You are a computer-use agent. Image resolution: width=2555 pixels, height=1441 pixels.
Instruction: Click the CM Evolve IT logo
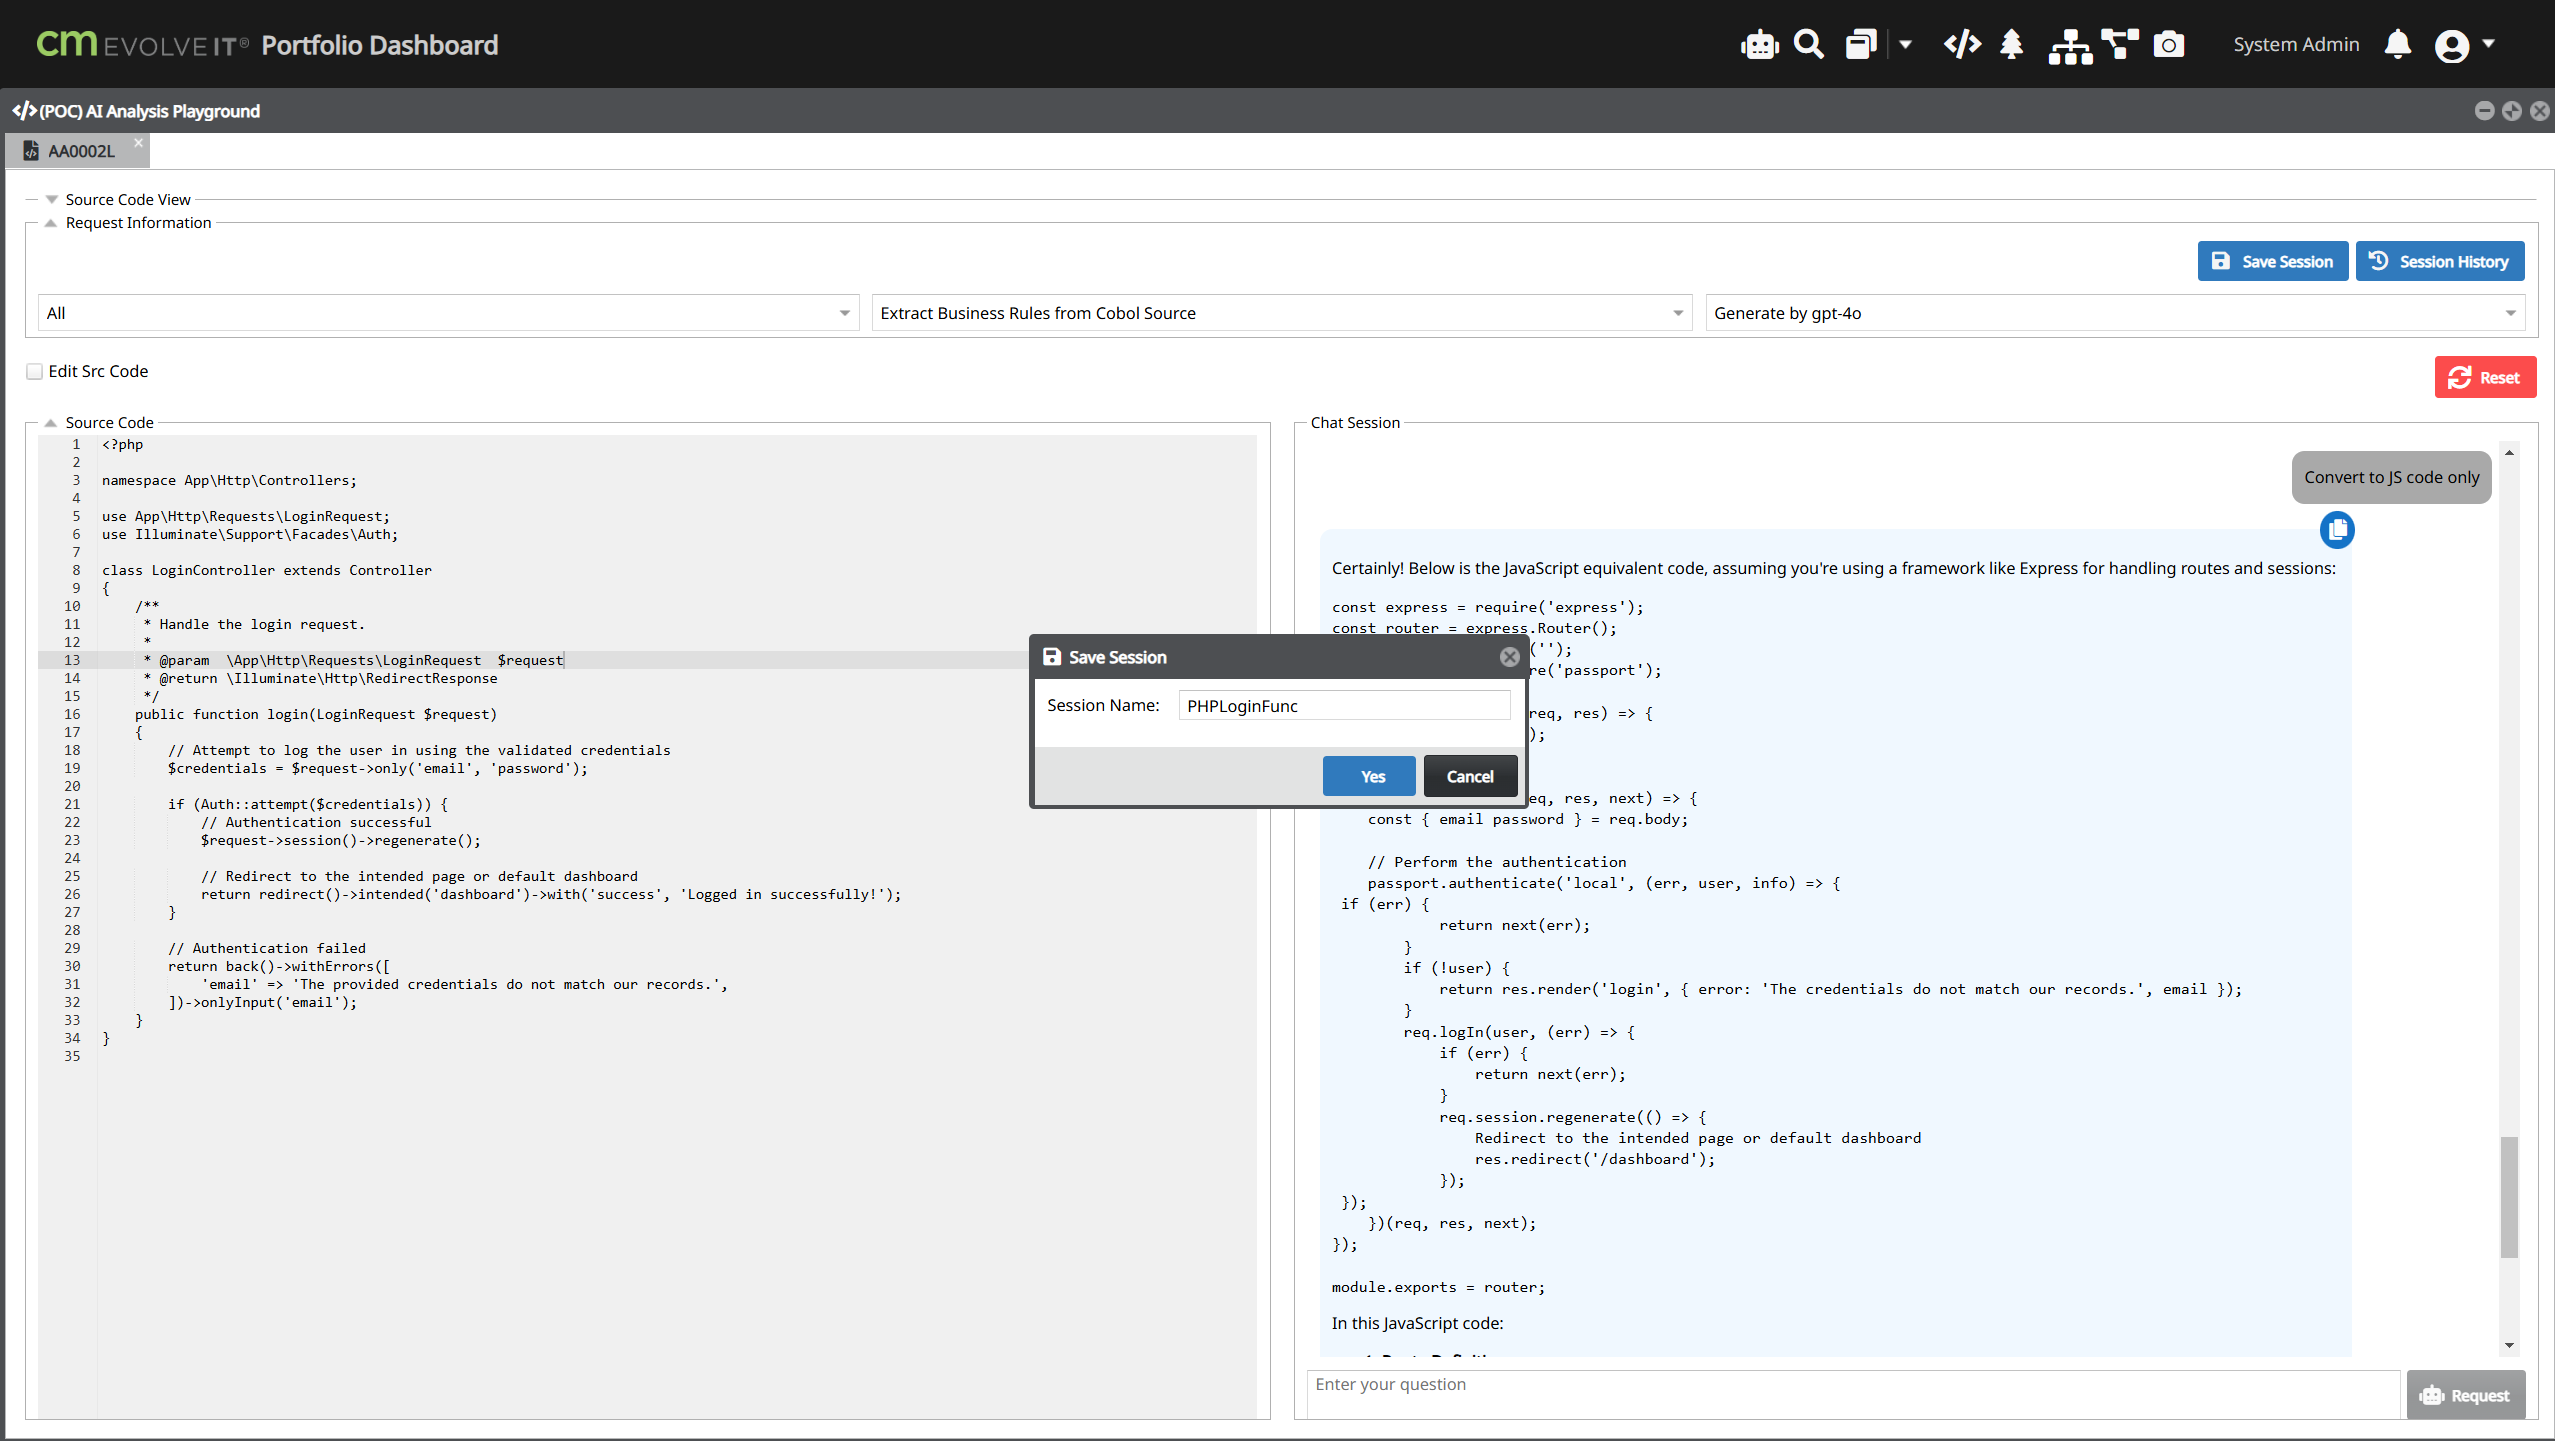tap(142, 45)
